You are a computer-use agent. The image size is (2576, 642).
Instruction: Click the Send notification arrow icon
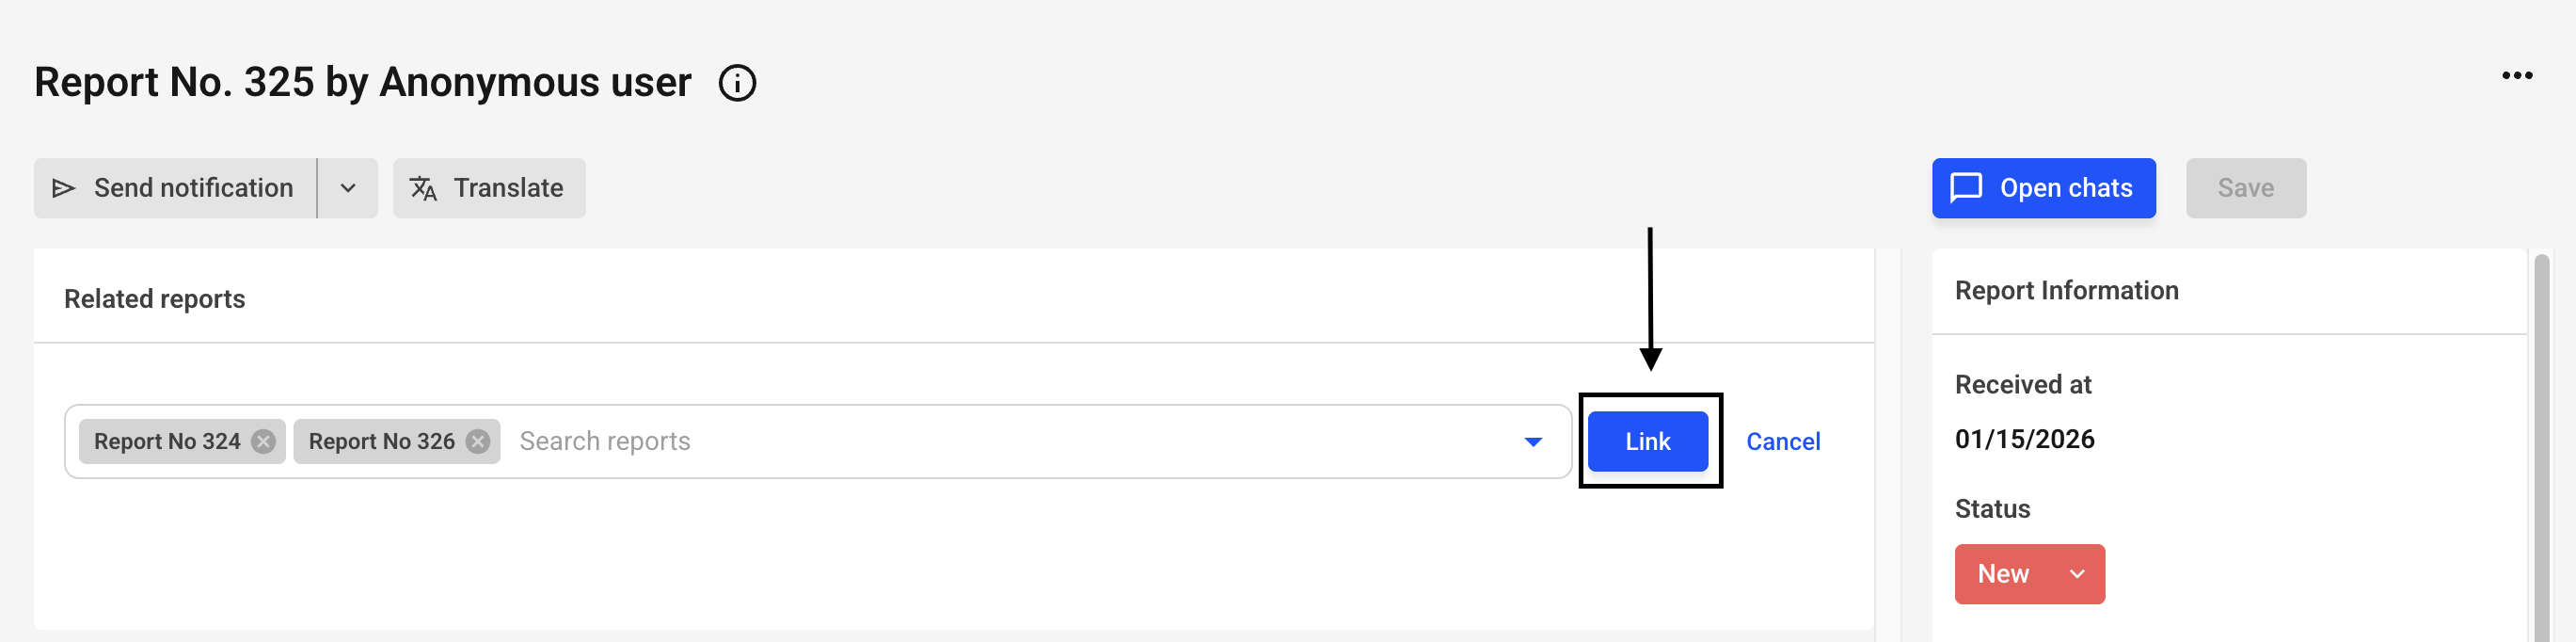tap(64, 188)
